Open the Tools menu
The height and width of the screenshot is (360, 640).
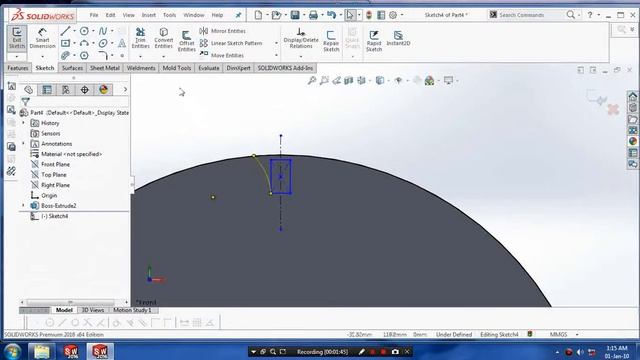(x=169, y=15)
